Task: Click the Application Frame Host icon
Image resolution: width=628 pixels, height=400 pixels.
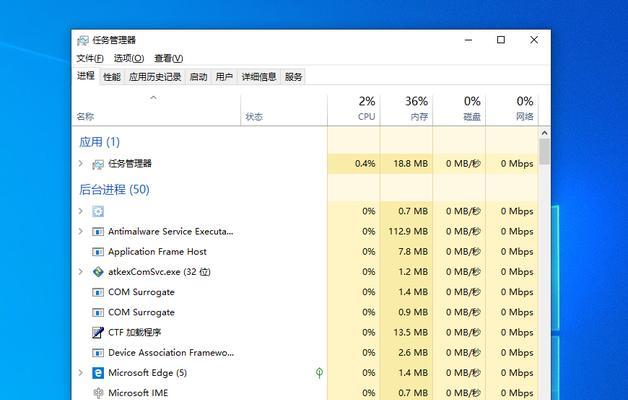Action: (98, 252)
